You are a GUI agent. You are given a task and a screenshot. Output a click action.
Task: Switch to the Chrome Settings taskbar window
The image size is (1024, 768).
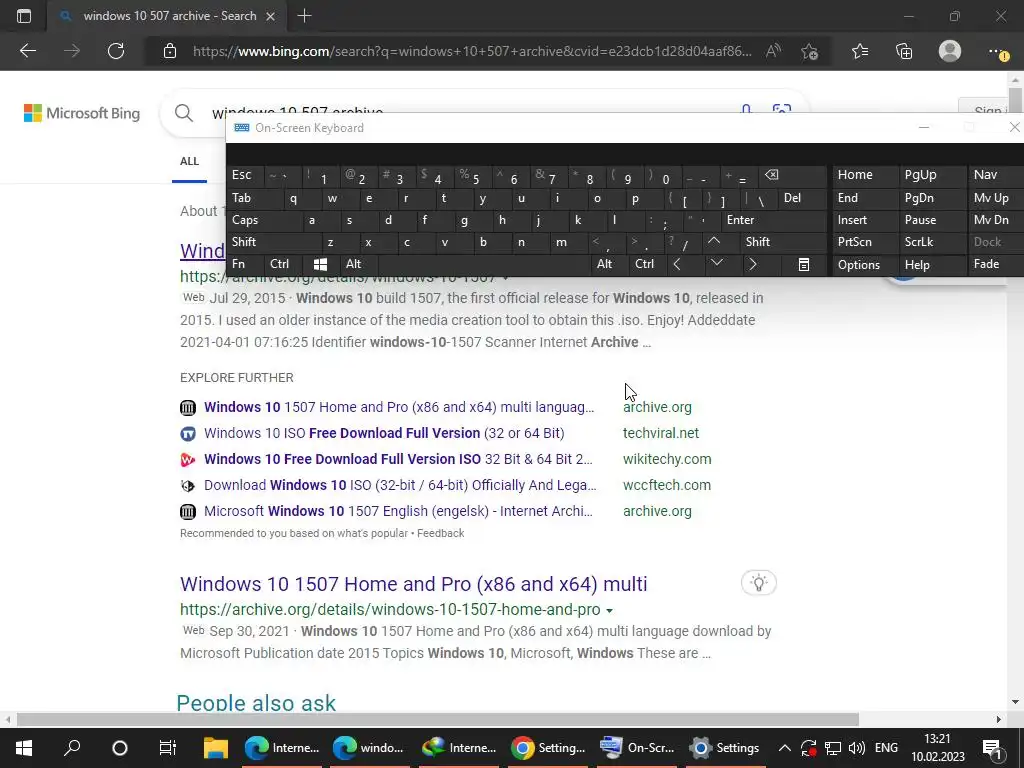549,748
